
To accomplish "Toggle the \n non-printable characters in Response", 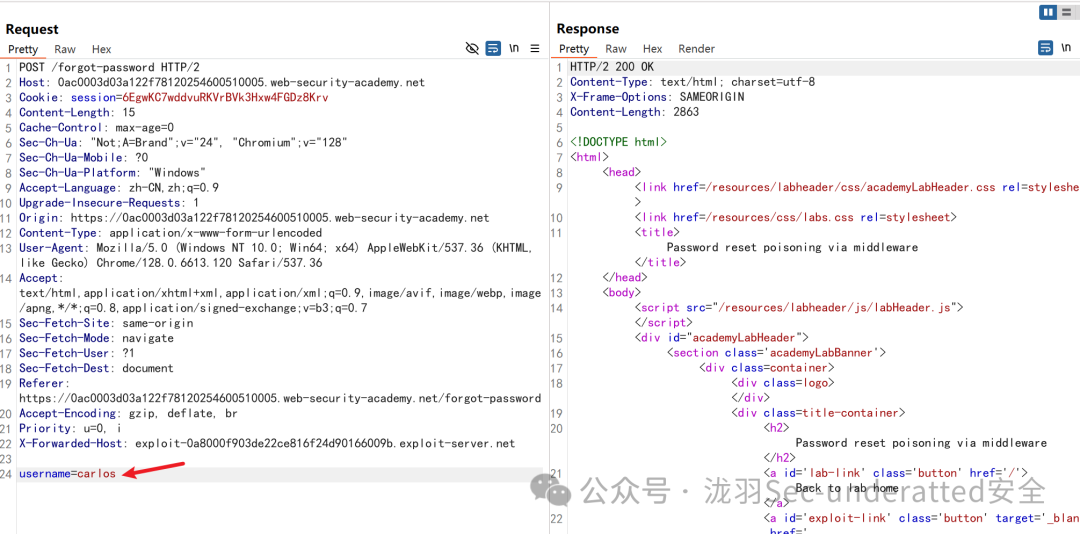I will [x=1066, y=48].
